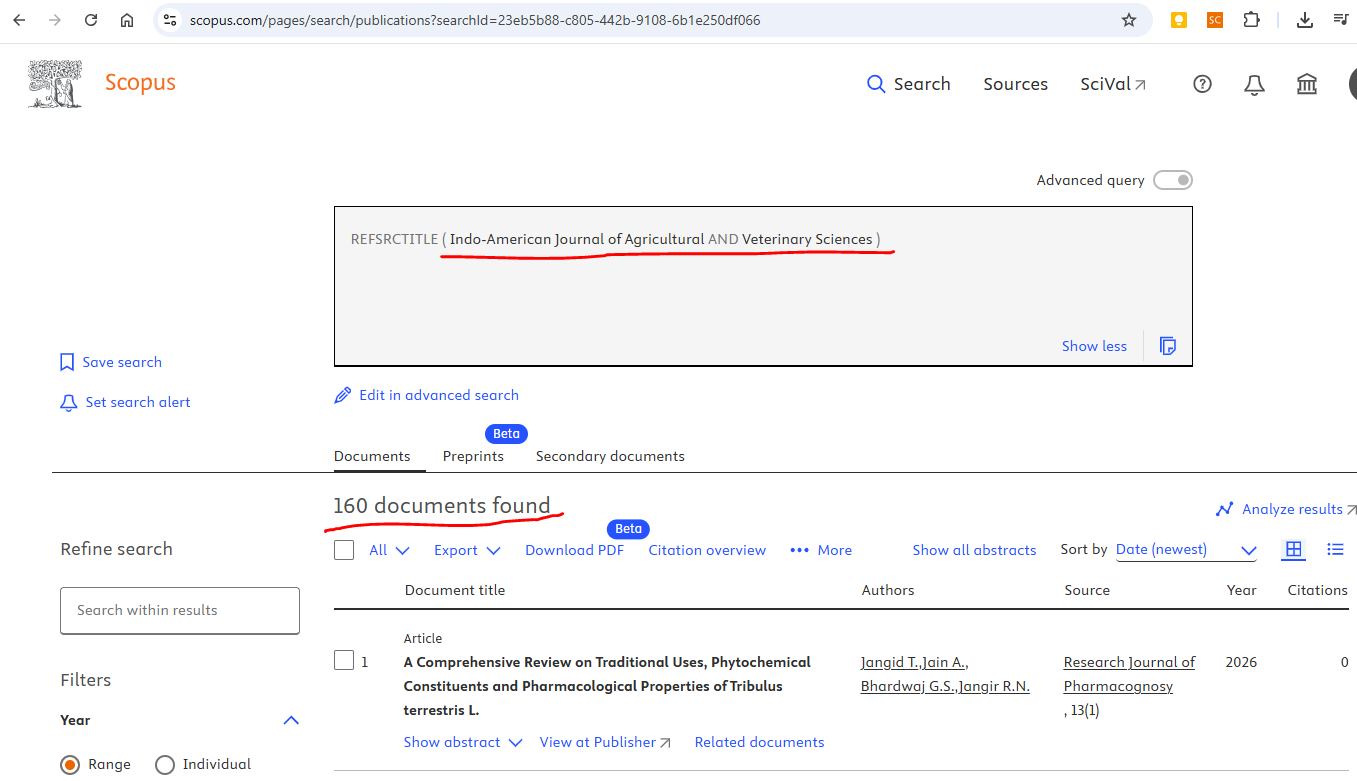Open View at Publisher link for result 1
This screenshot has height=781, width=1357.
pos(605,742)
